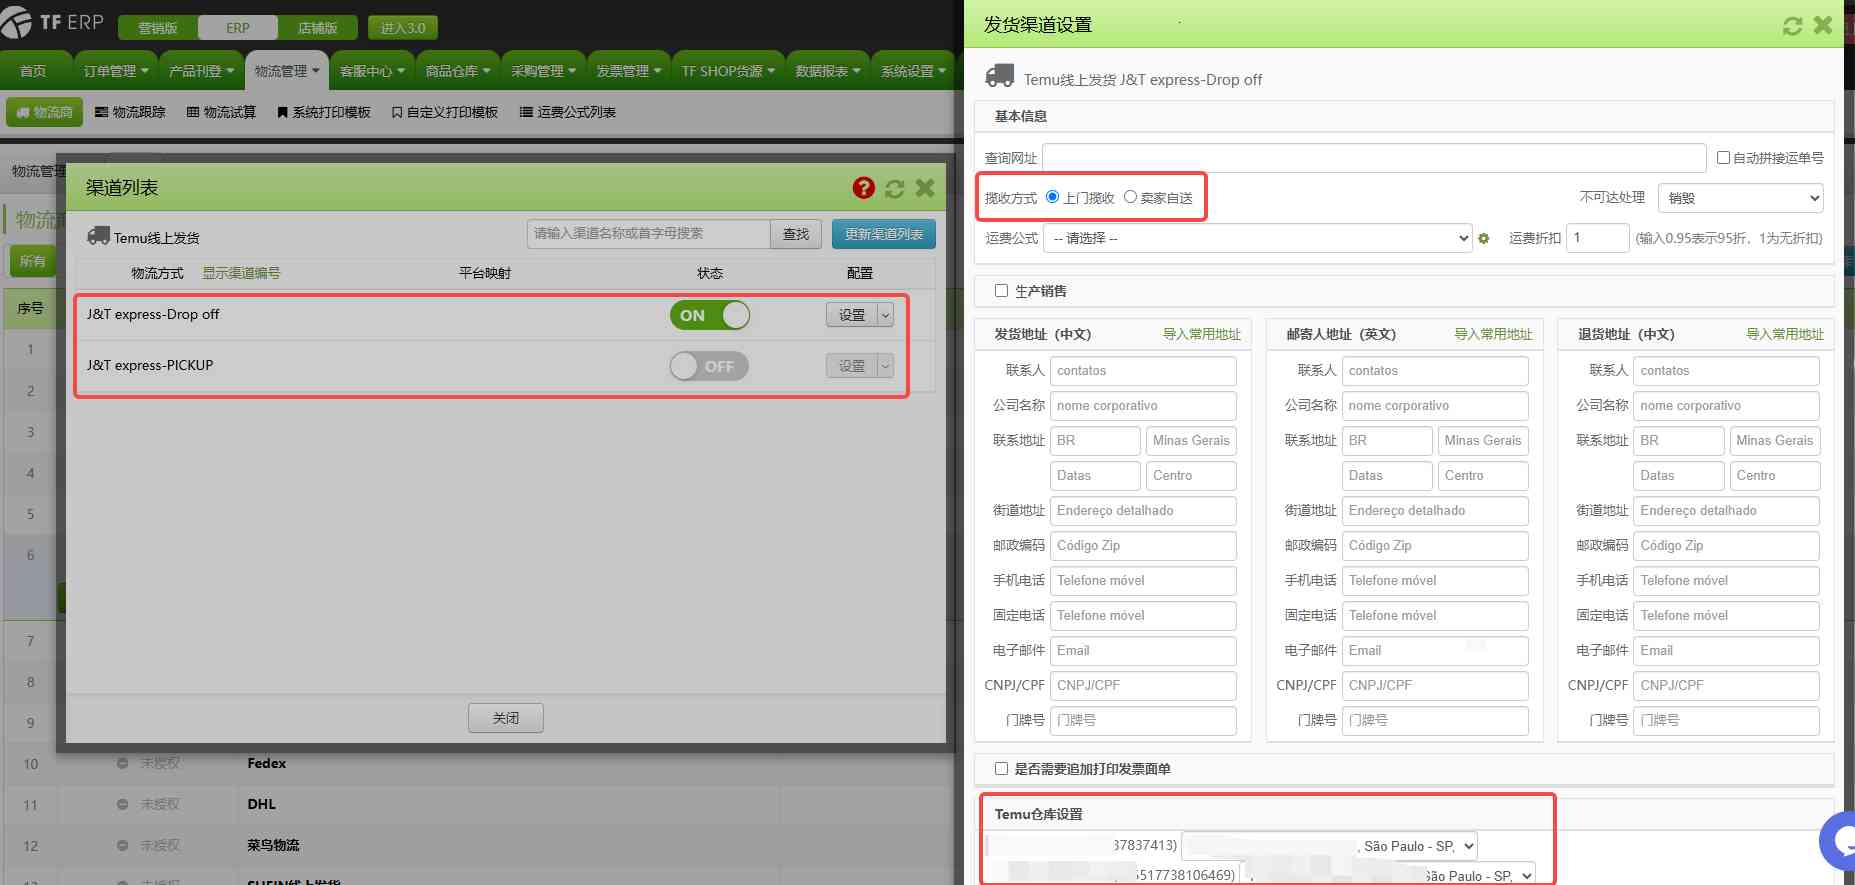Select 上门揽收 radio option

click(x=1052, y=197)
